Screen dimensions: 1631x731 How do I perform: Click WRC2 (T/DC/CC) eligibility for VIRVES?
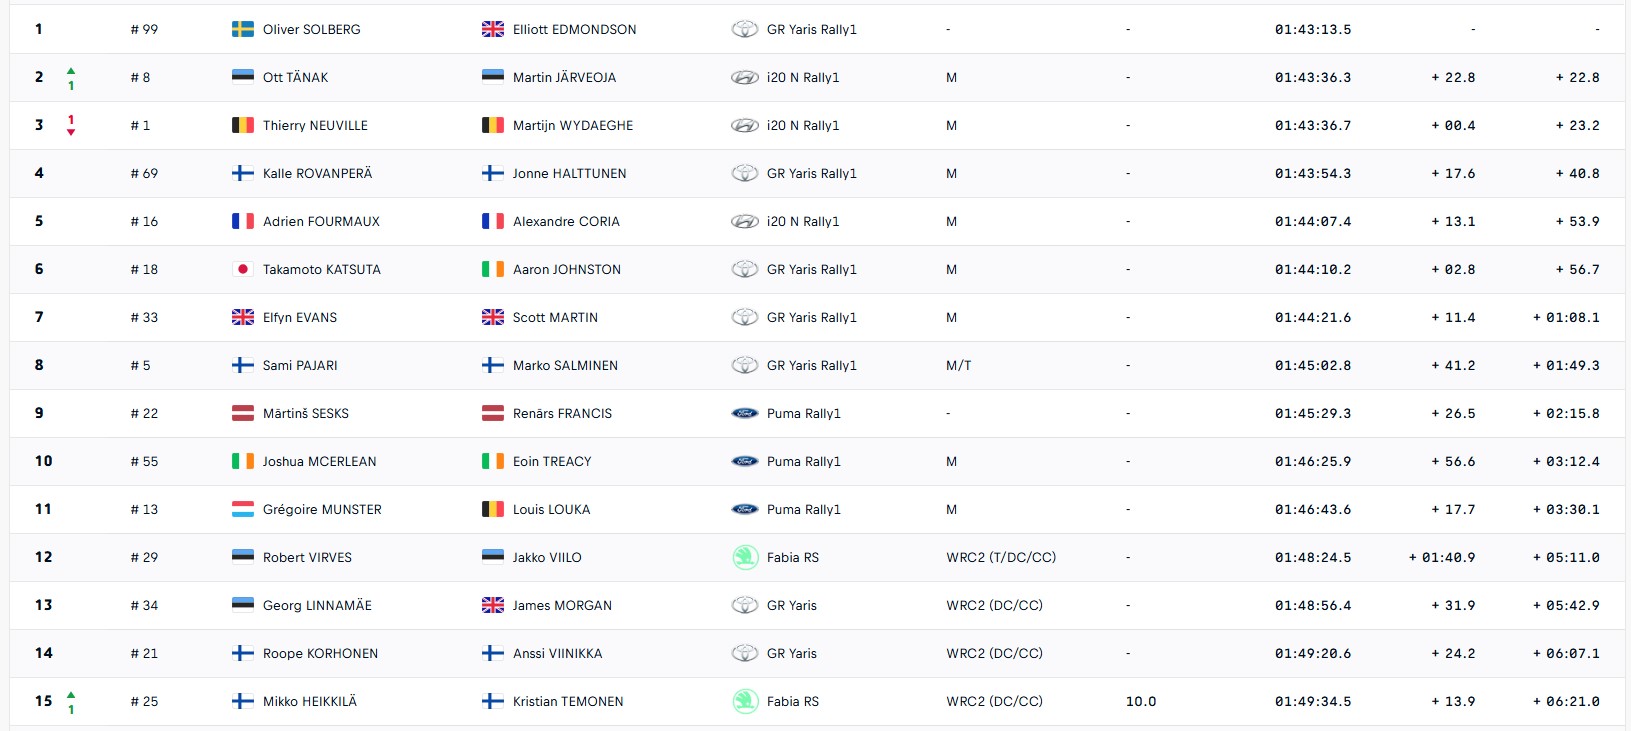tap(1001, 557)
